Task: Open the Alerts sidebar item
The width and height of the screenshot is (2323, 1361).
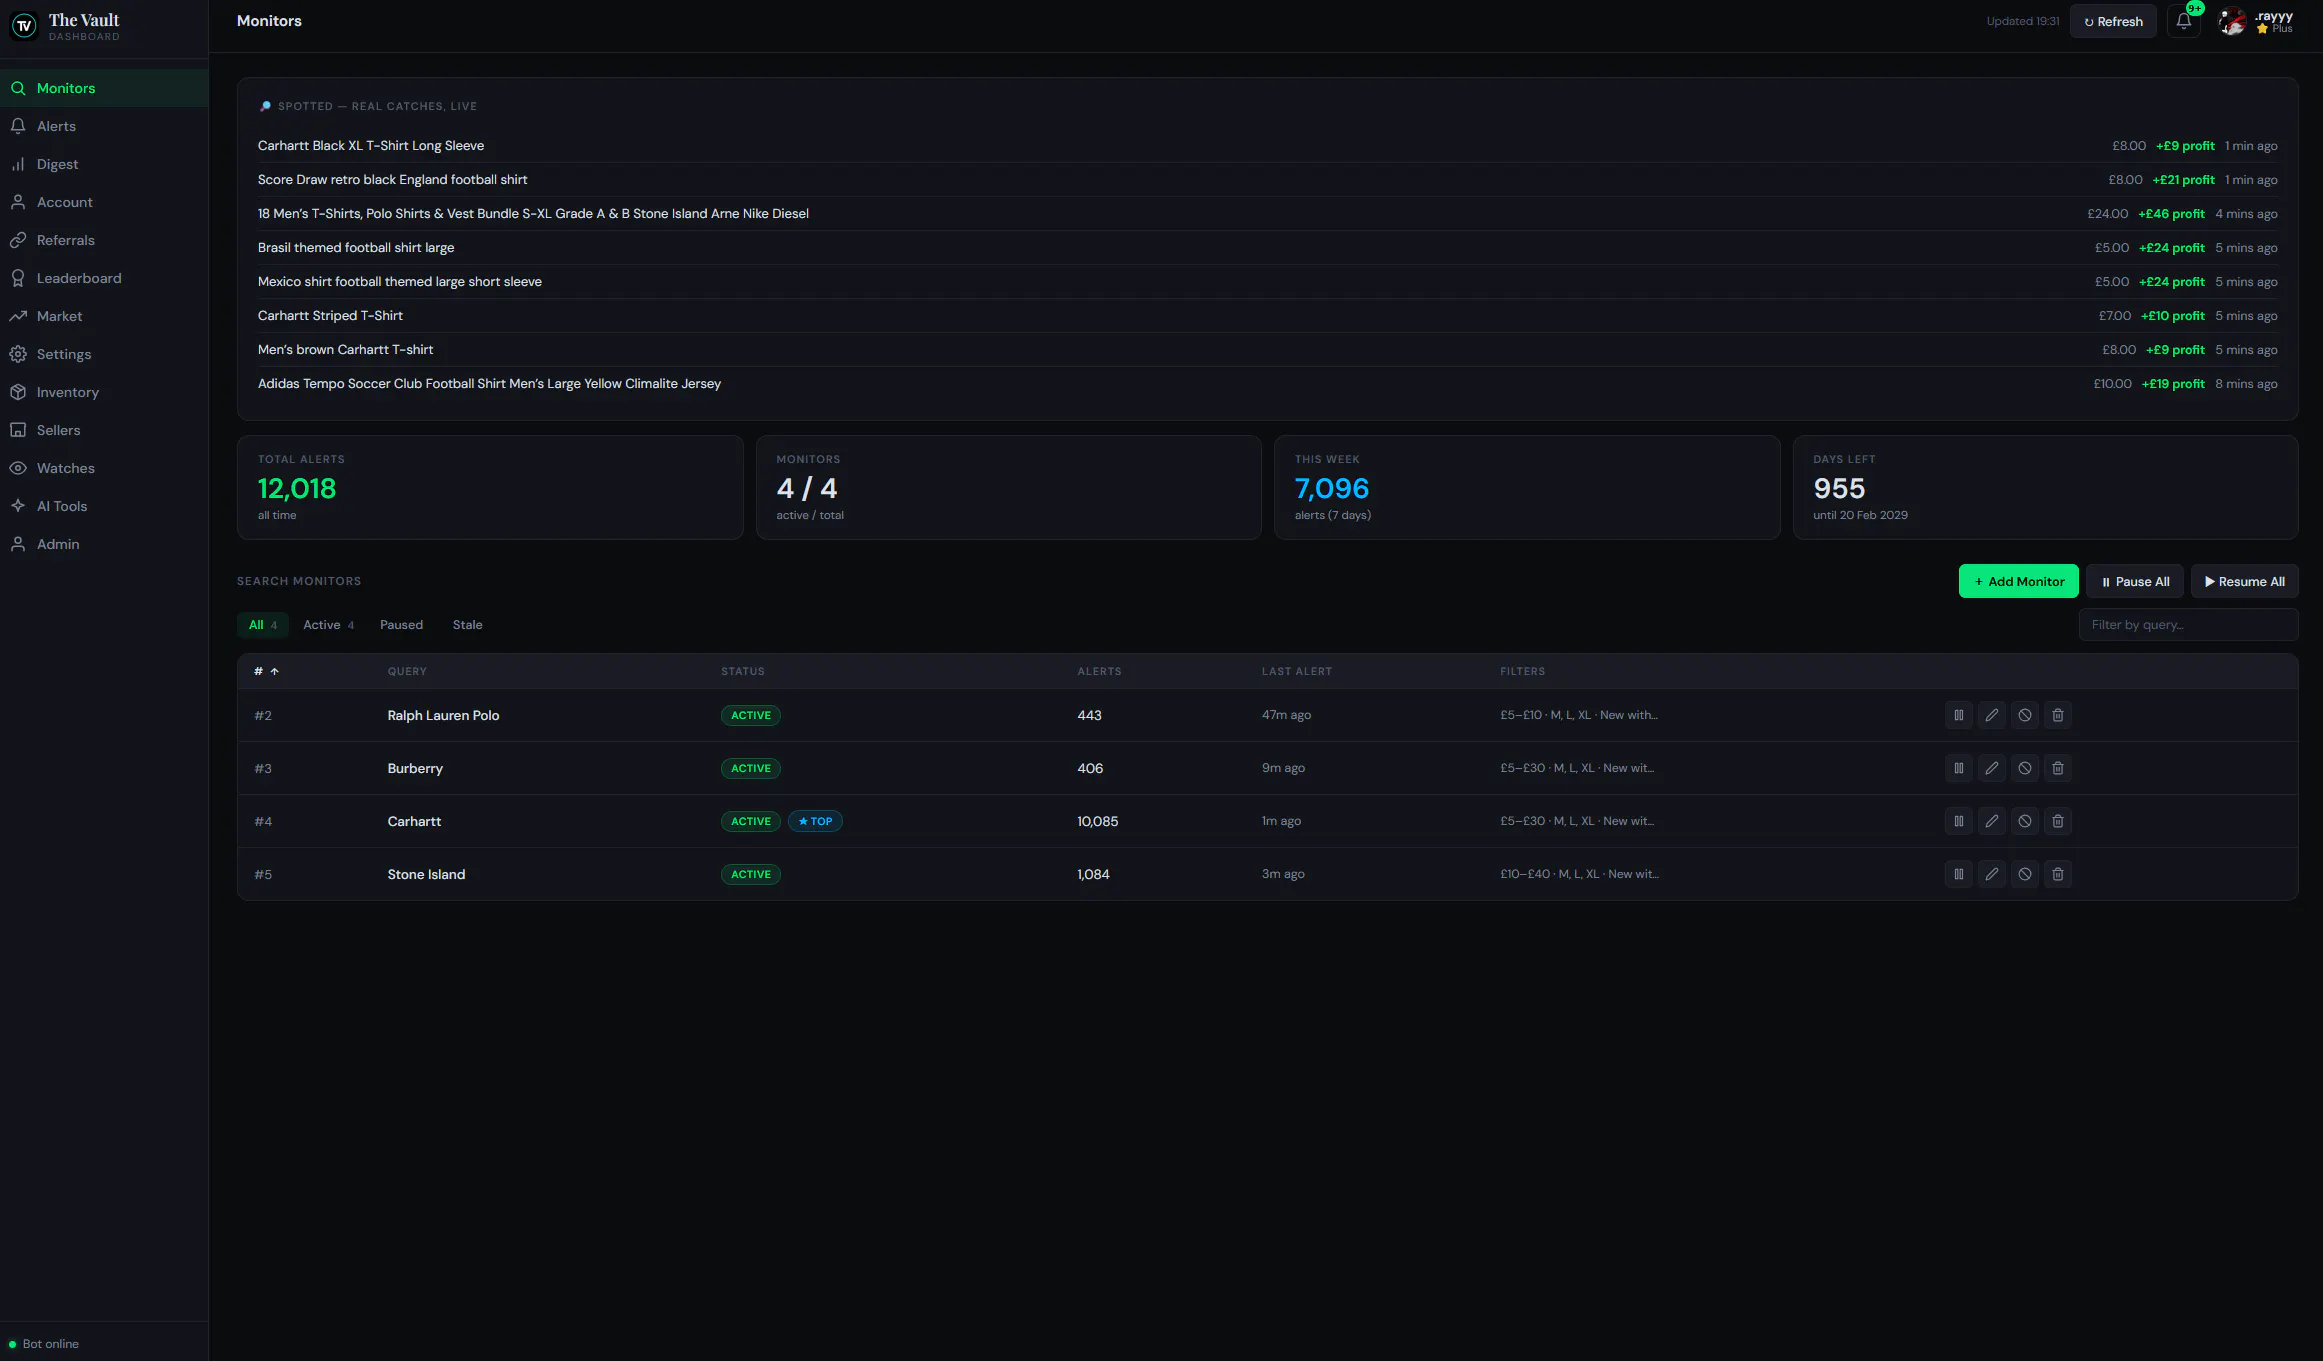Action: (x=104, y=126)
